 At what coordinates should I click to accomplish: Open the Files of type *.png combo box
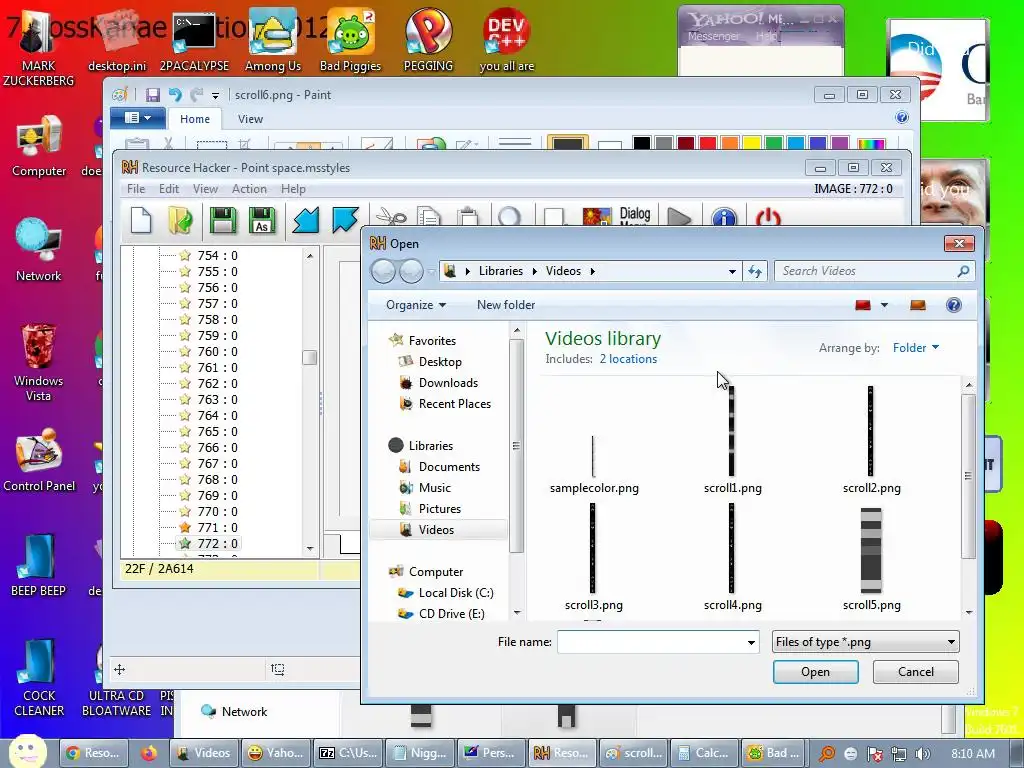point(865,642)
